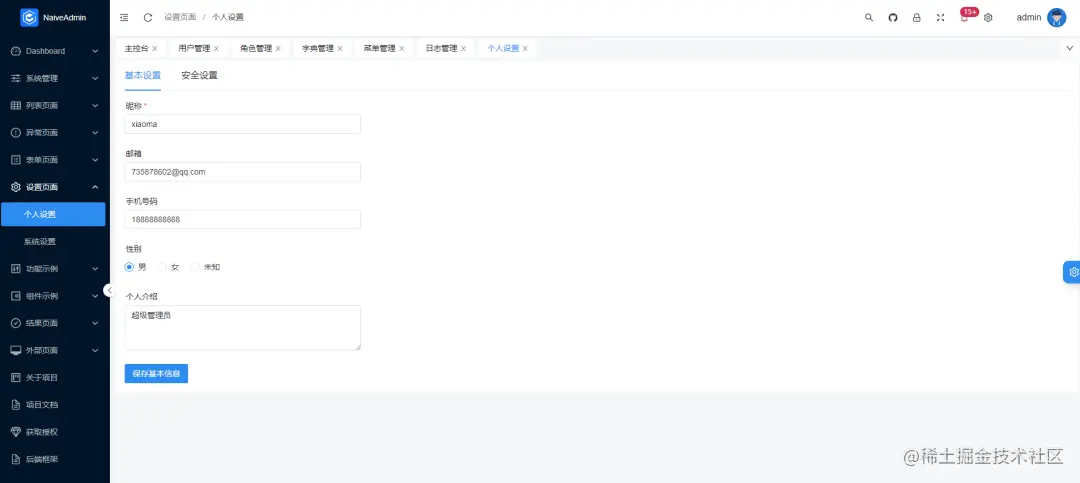Expand the 外部页面 sidebar menu
1080x483 pixels.
(x=95, y=350)
